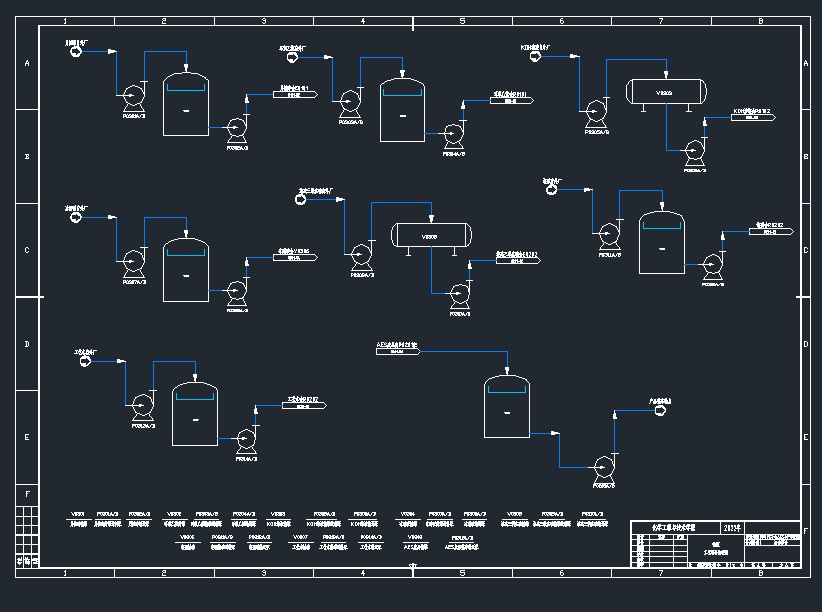This screenshot has height=612, width=822.
Task: Select the discharge pump in grid zone E3
Action: pyautogui.click(x=246, y=439)
